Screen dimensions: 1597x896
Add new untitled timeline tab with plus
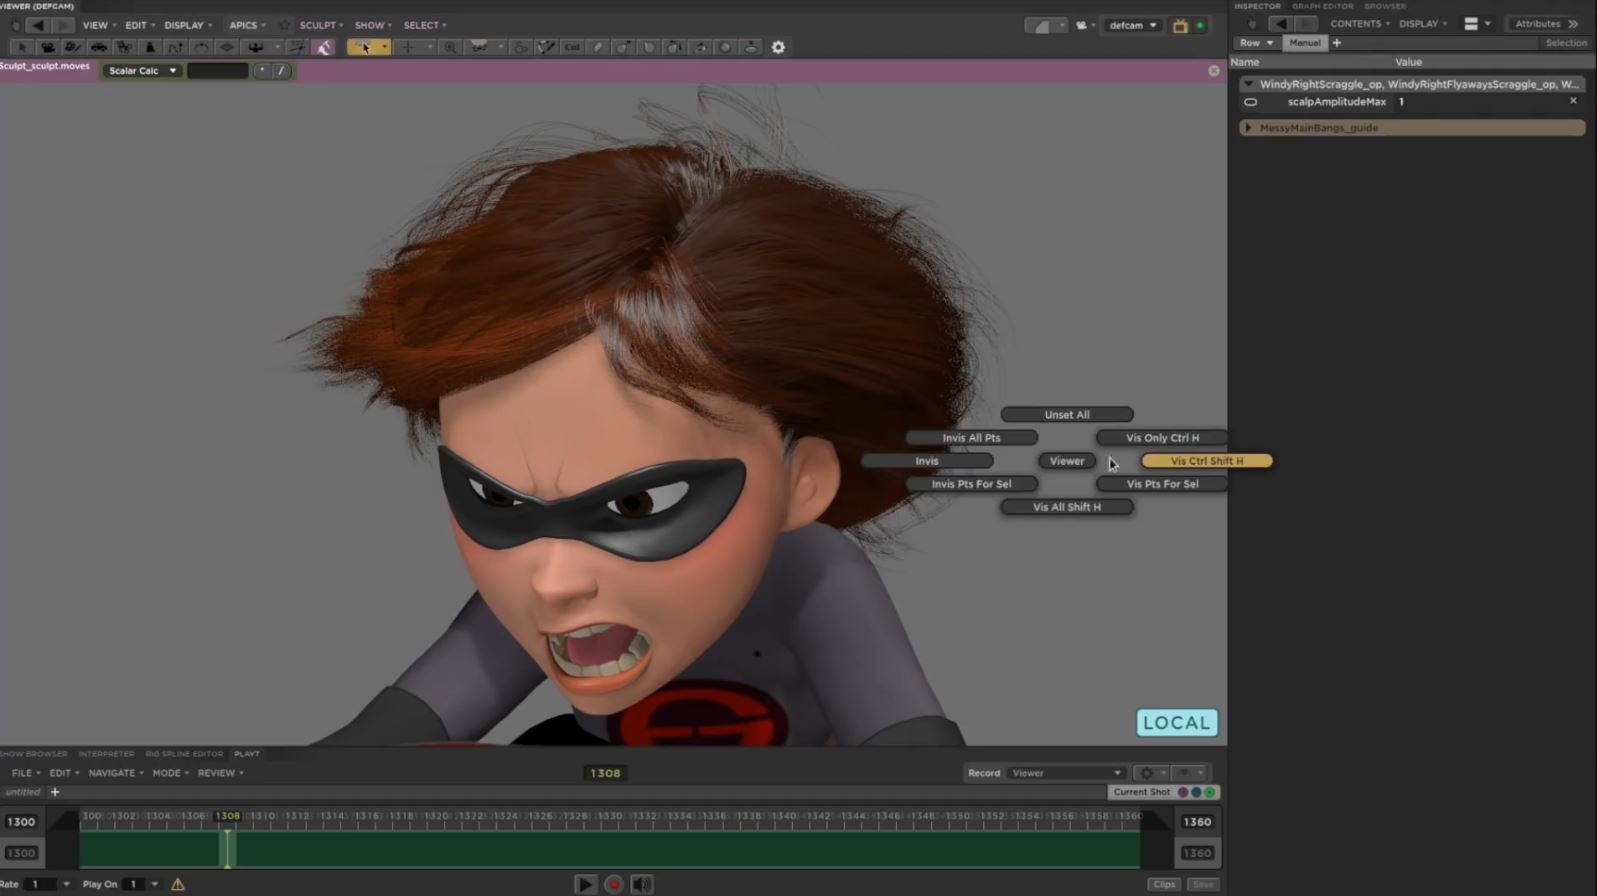(x=55, y=792)
